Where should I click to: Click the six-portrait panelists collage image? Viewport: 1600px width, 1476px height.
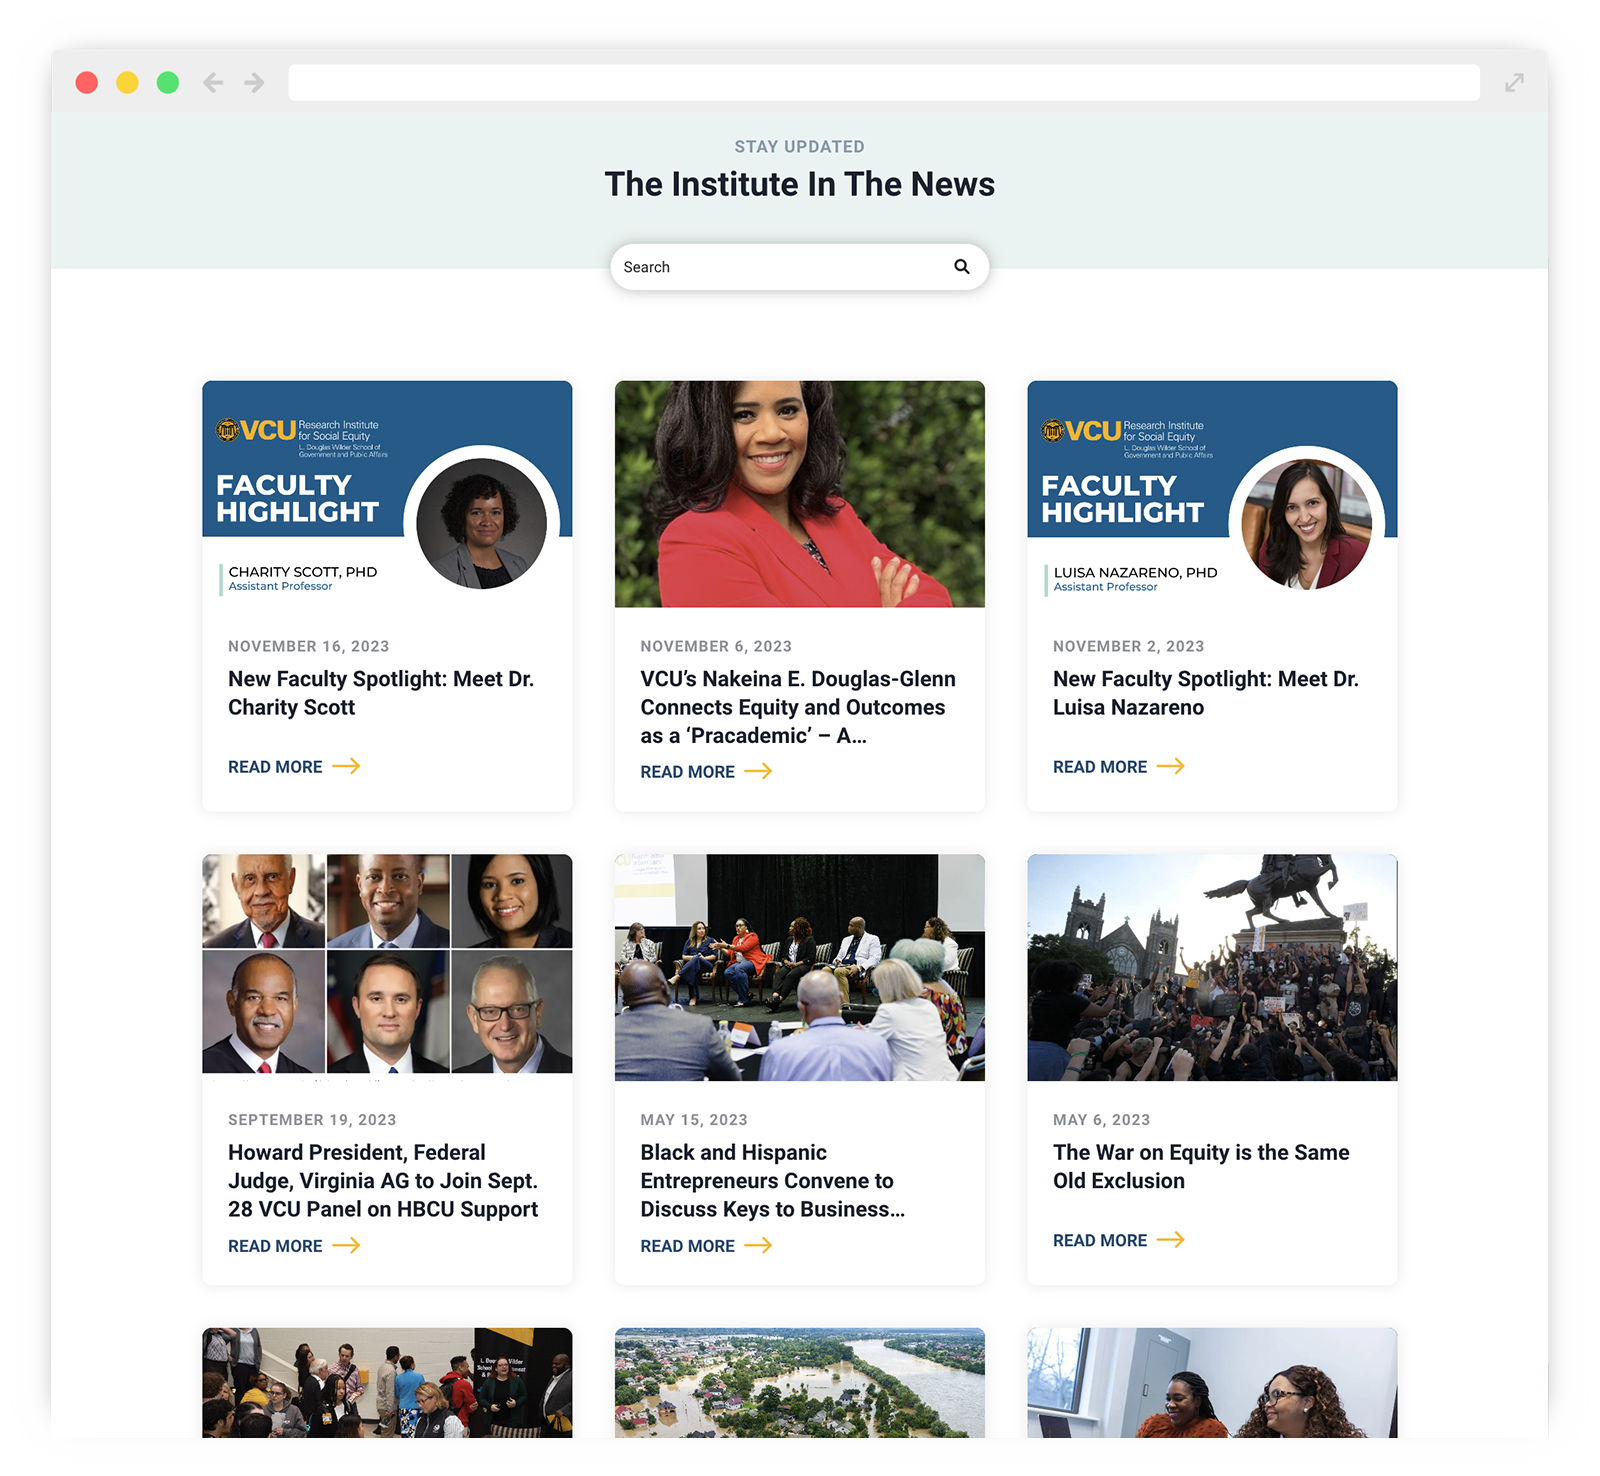387,964
